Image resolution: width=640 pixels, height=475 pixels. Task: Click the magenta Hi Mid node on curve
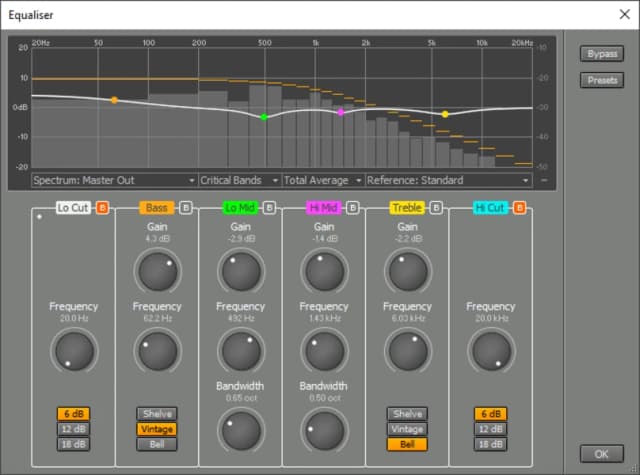(341, 112)
